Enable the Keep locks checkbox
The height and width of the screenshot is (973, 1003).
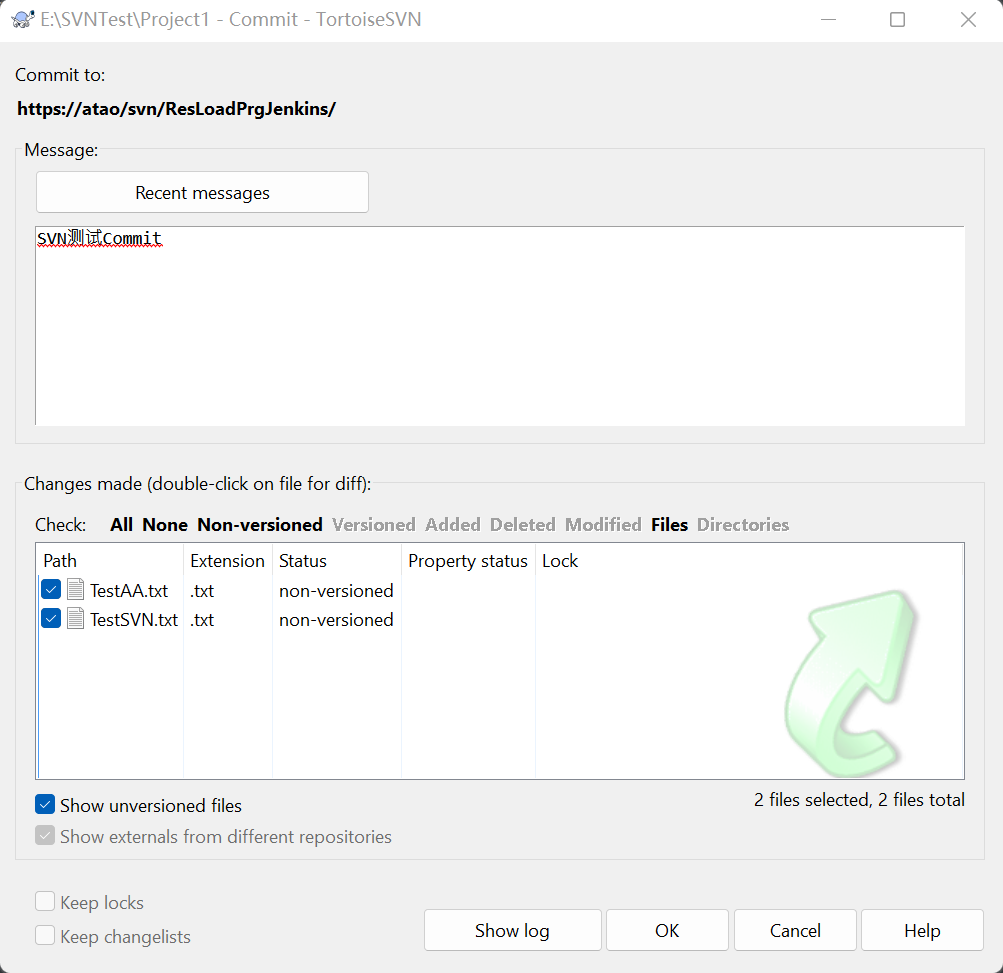click(x=45, y=902)
